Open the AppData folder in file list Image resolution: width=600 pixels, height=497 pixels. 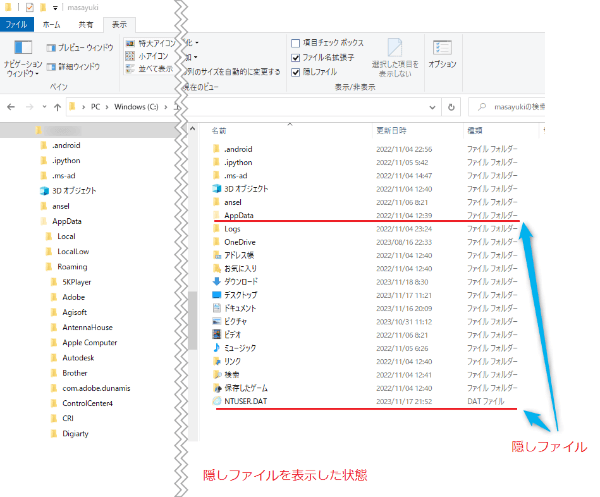pos(233,215)
